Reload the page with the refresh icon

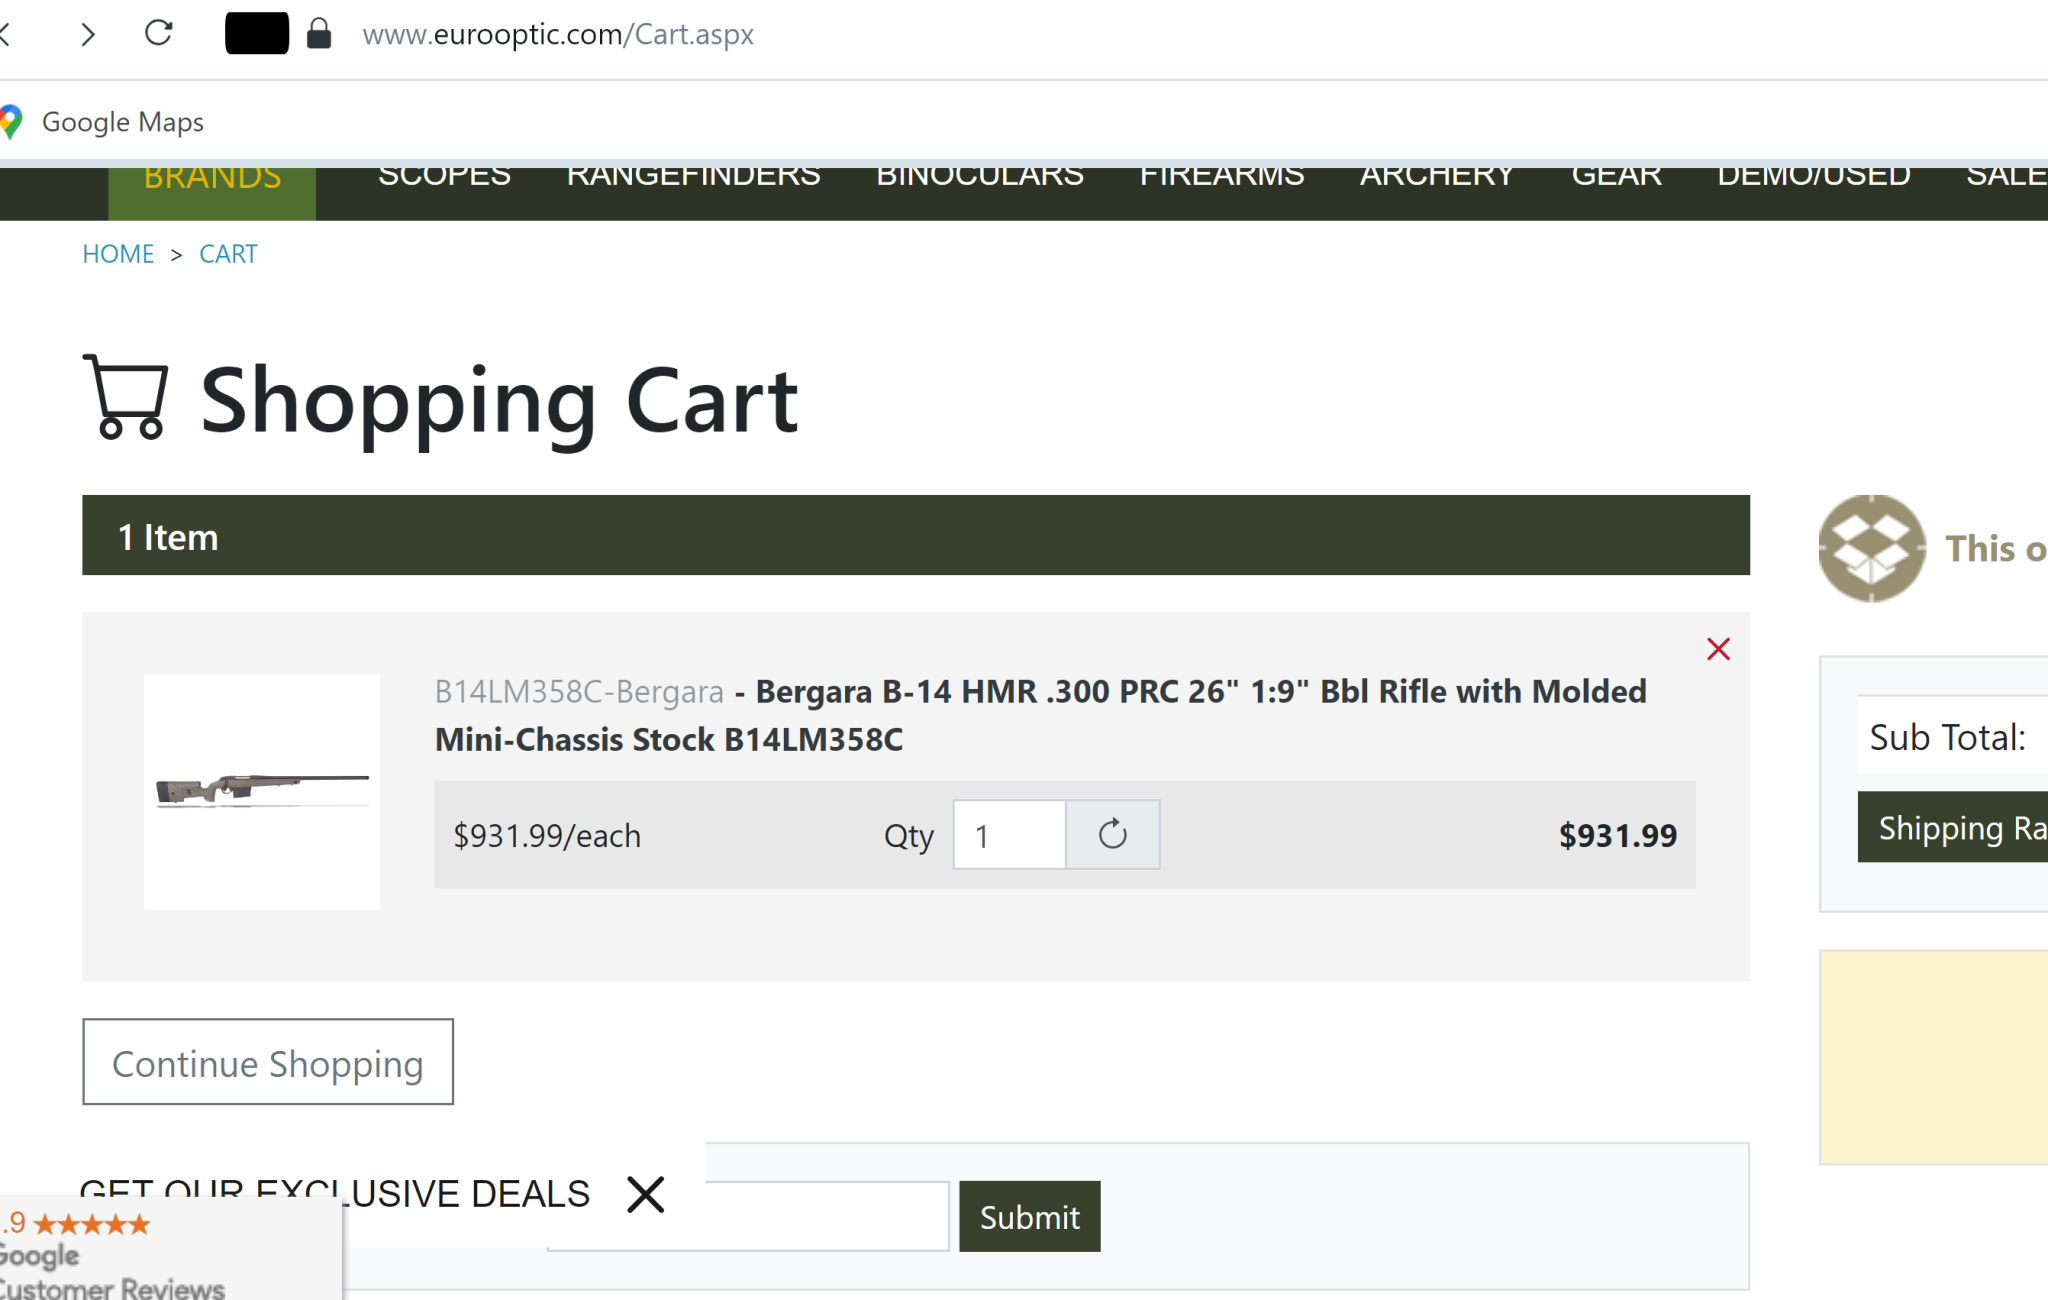(x=159, y=33)
